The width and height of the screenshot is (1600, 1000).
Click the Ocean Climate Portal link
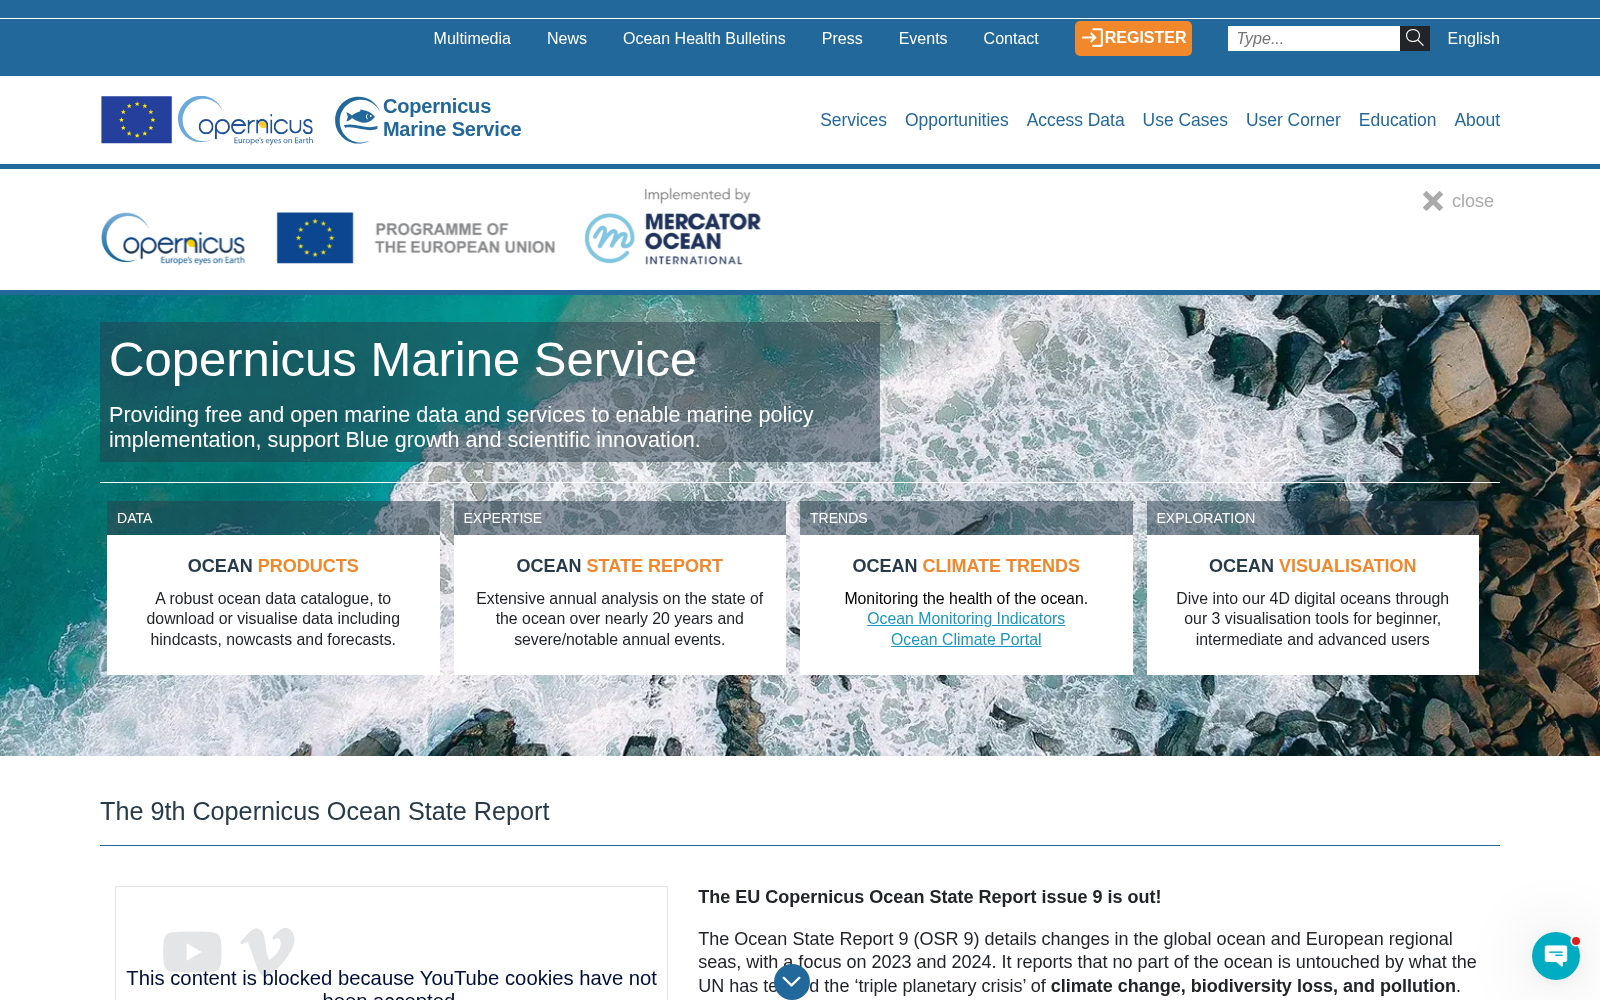tap(966, 640)
